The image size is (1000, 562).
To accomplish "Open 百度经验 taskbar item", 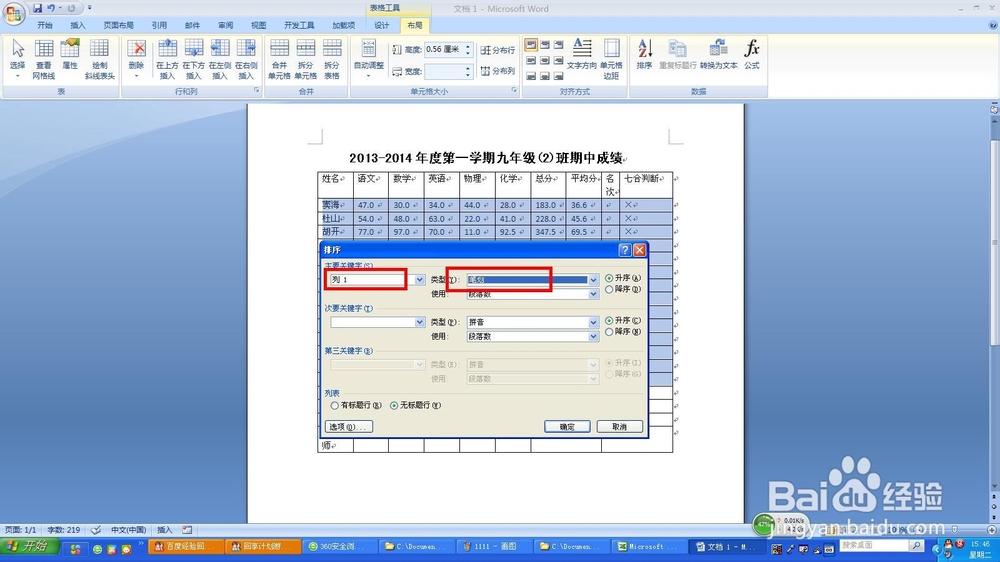I will 186,547.
